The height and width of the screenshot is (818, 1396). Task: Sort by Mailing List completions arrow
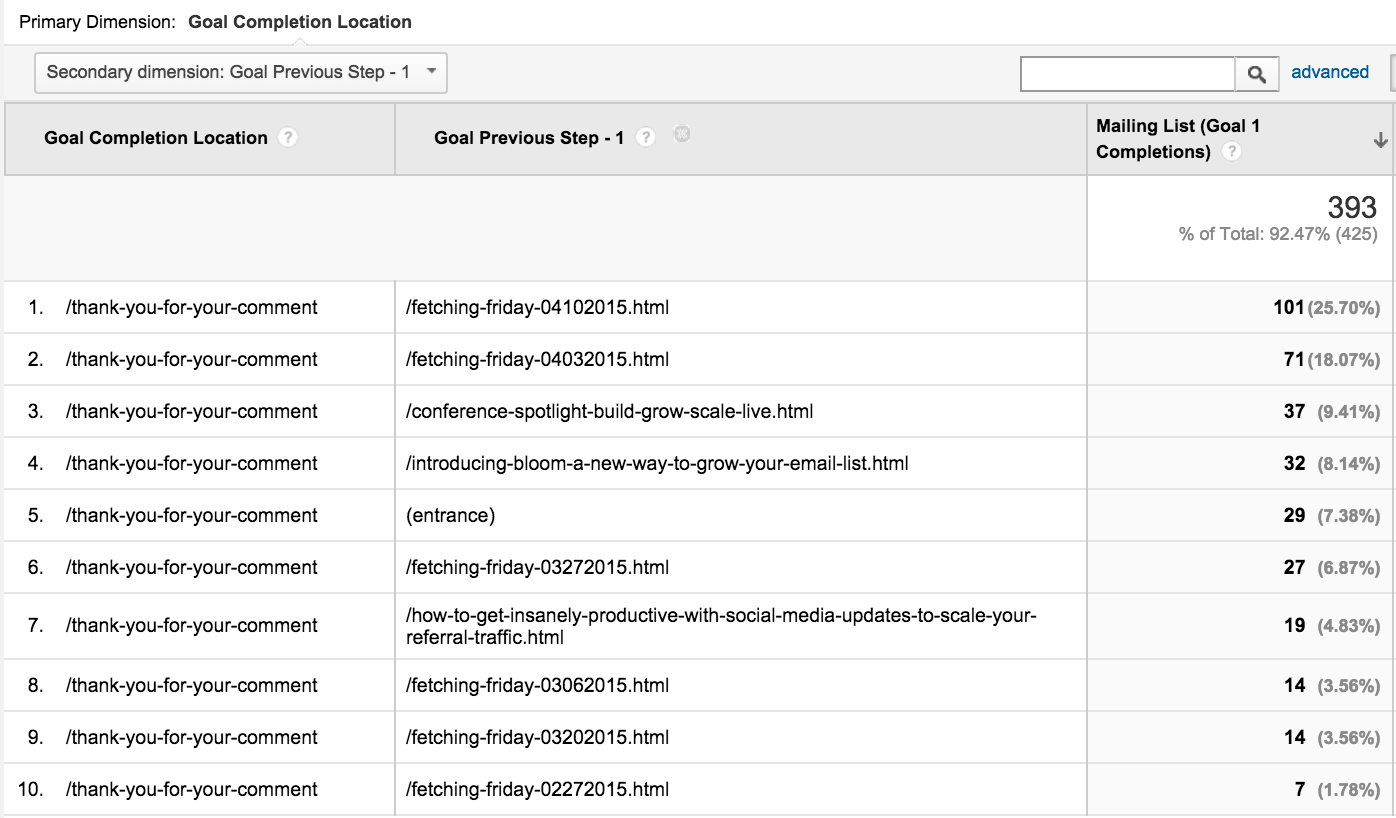(x=1380, y=140)
